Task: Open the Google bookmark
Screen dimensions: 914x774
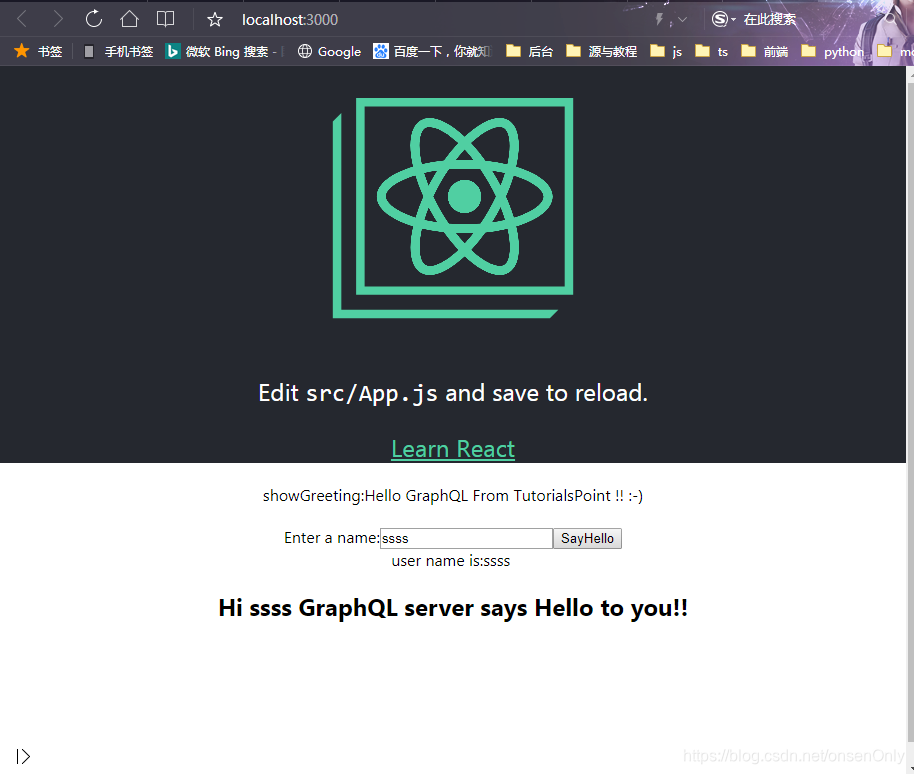Action: point(329,51)
